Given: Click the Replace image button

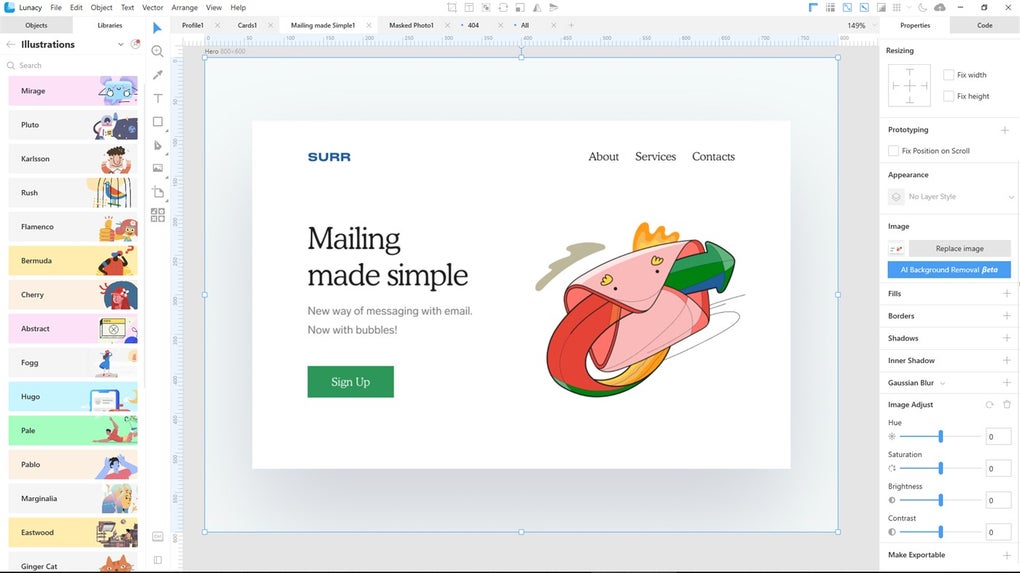Looking at the screenshot, I should pos(960,248).
